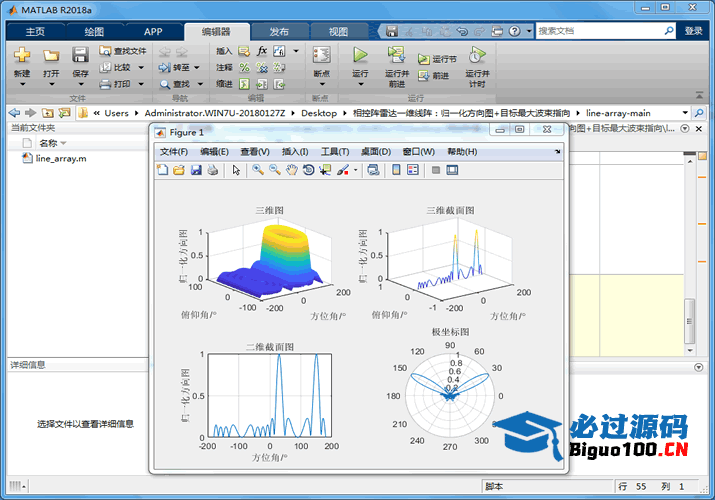
Task: Click Save Figure icon in Figure 1 toolbar
Action: 196,170
